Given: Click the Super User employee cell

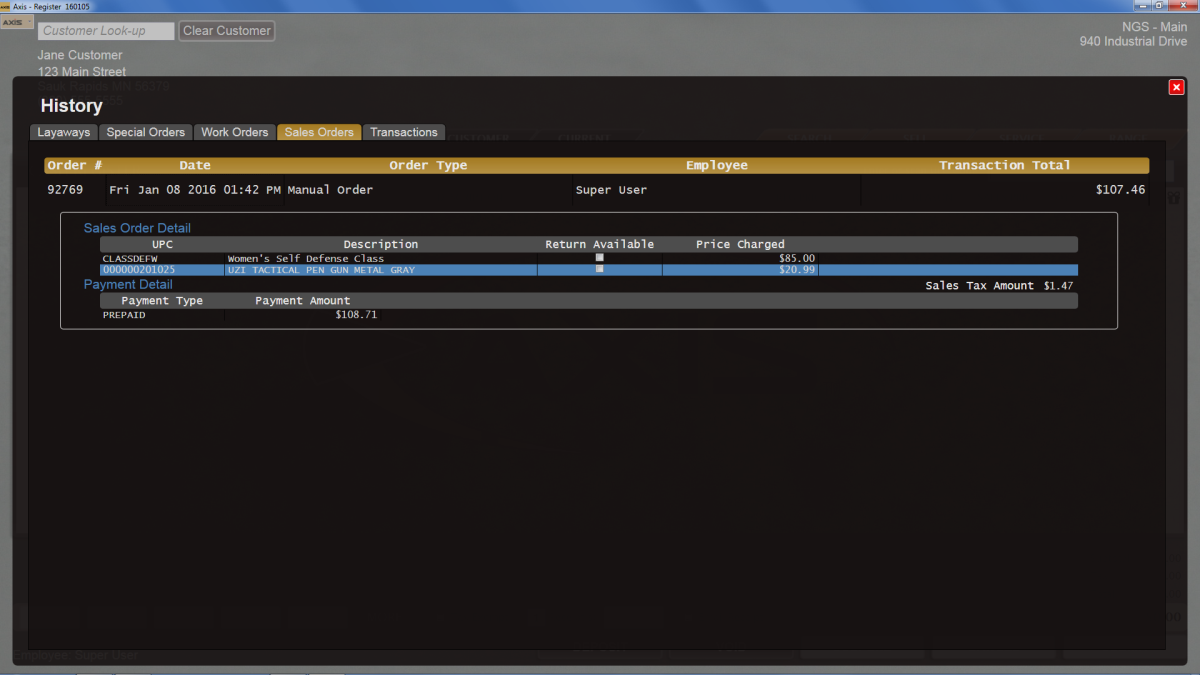Looking at the screenshot, I should pyautogui.click(x=611, y=190).
